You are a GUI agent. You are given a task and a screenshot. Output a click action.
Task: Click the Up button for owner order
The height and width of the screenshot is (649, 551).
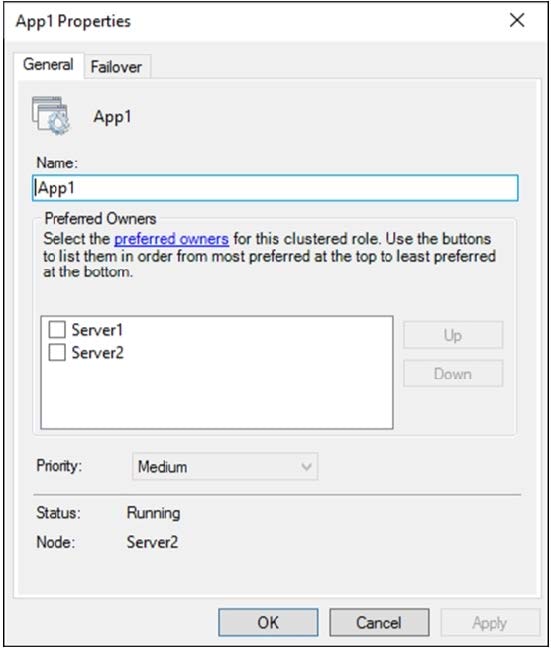point(453,335)
